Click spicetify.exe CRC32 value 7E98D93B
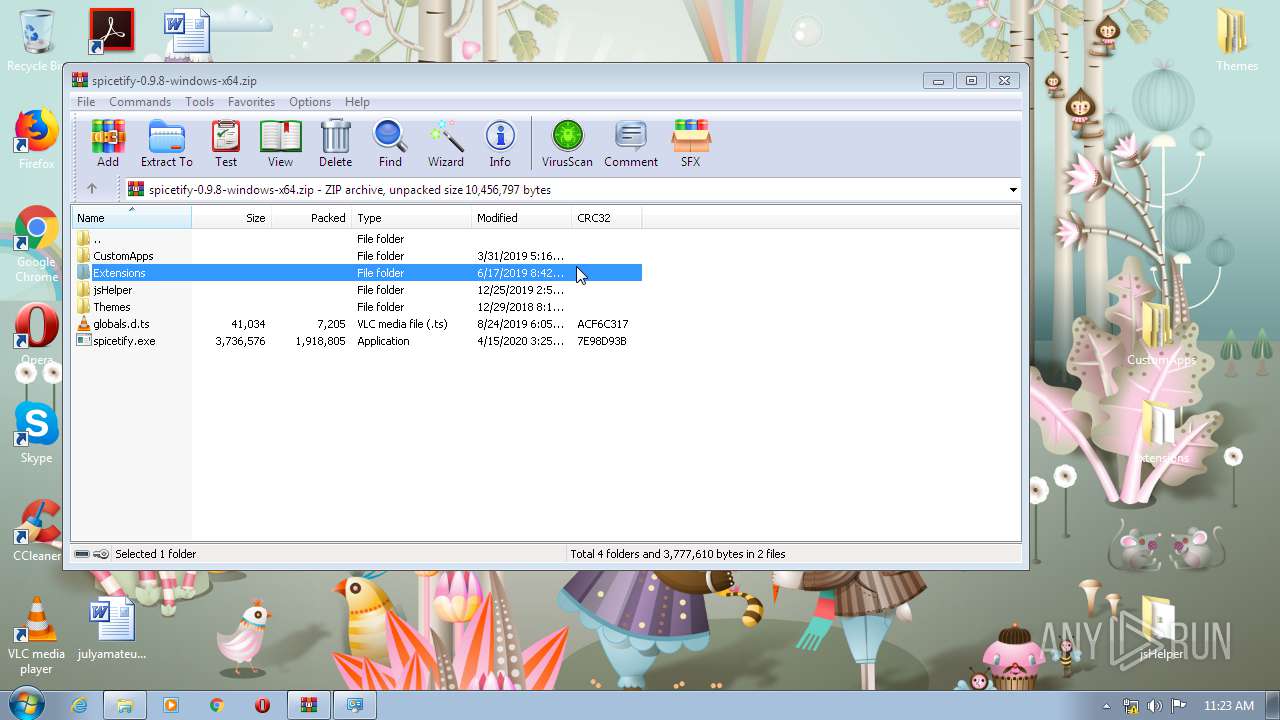The width and height of the screenshot is (1280, 720). tap(602, 341)
